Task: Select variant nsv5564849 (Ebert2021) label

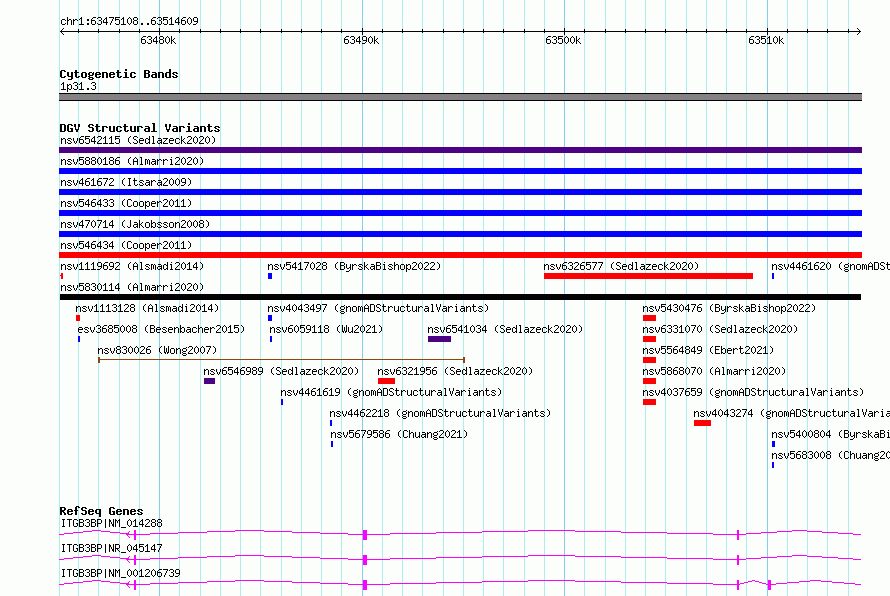Action: click(x=708, y=350)
